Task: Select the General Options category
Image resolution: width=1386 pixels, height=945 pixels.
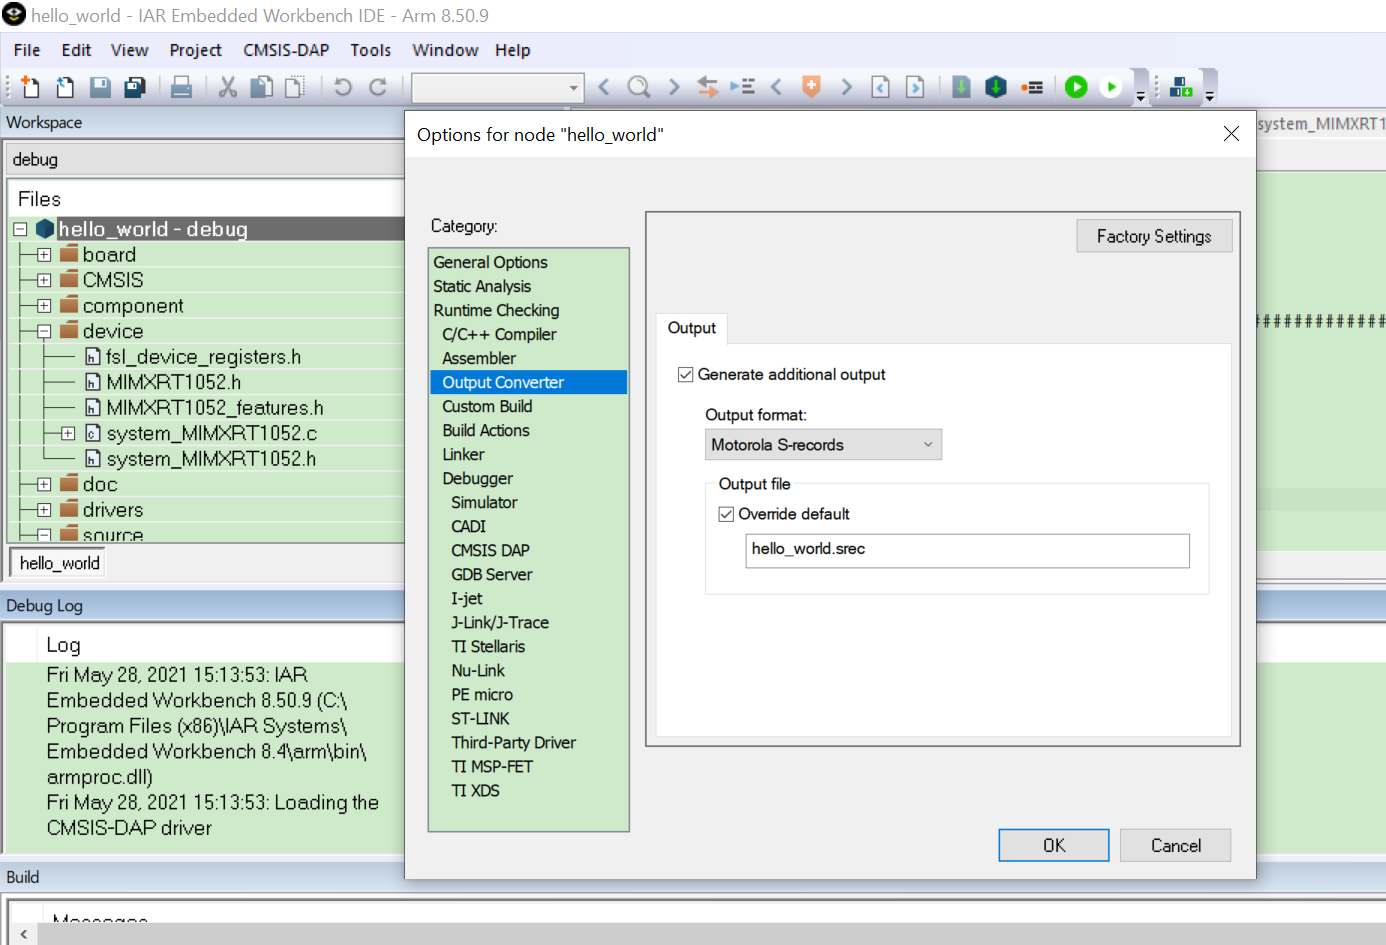Action: (490, 262)
